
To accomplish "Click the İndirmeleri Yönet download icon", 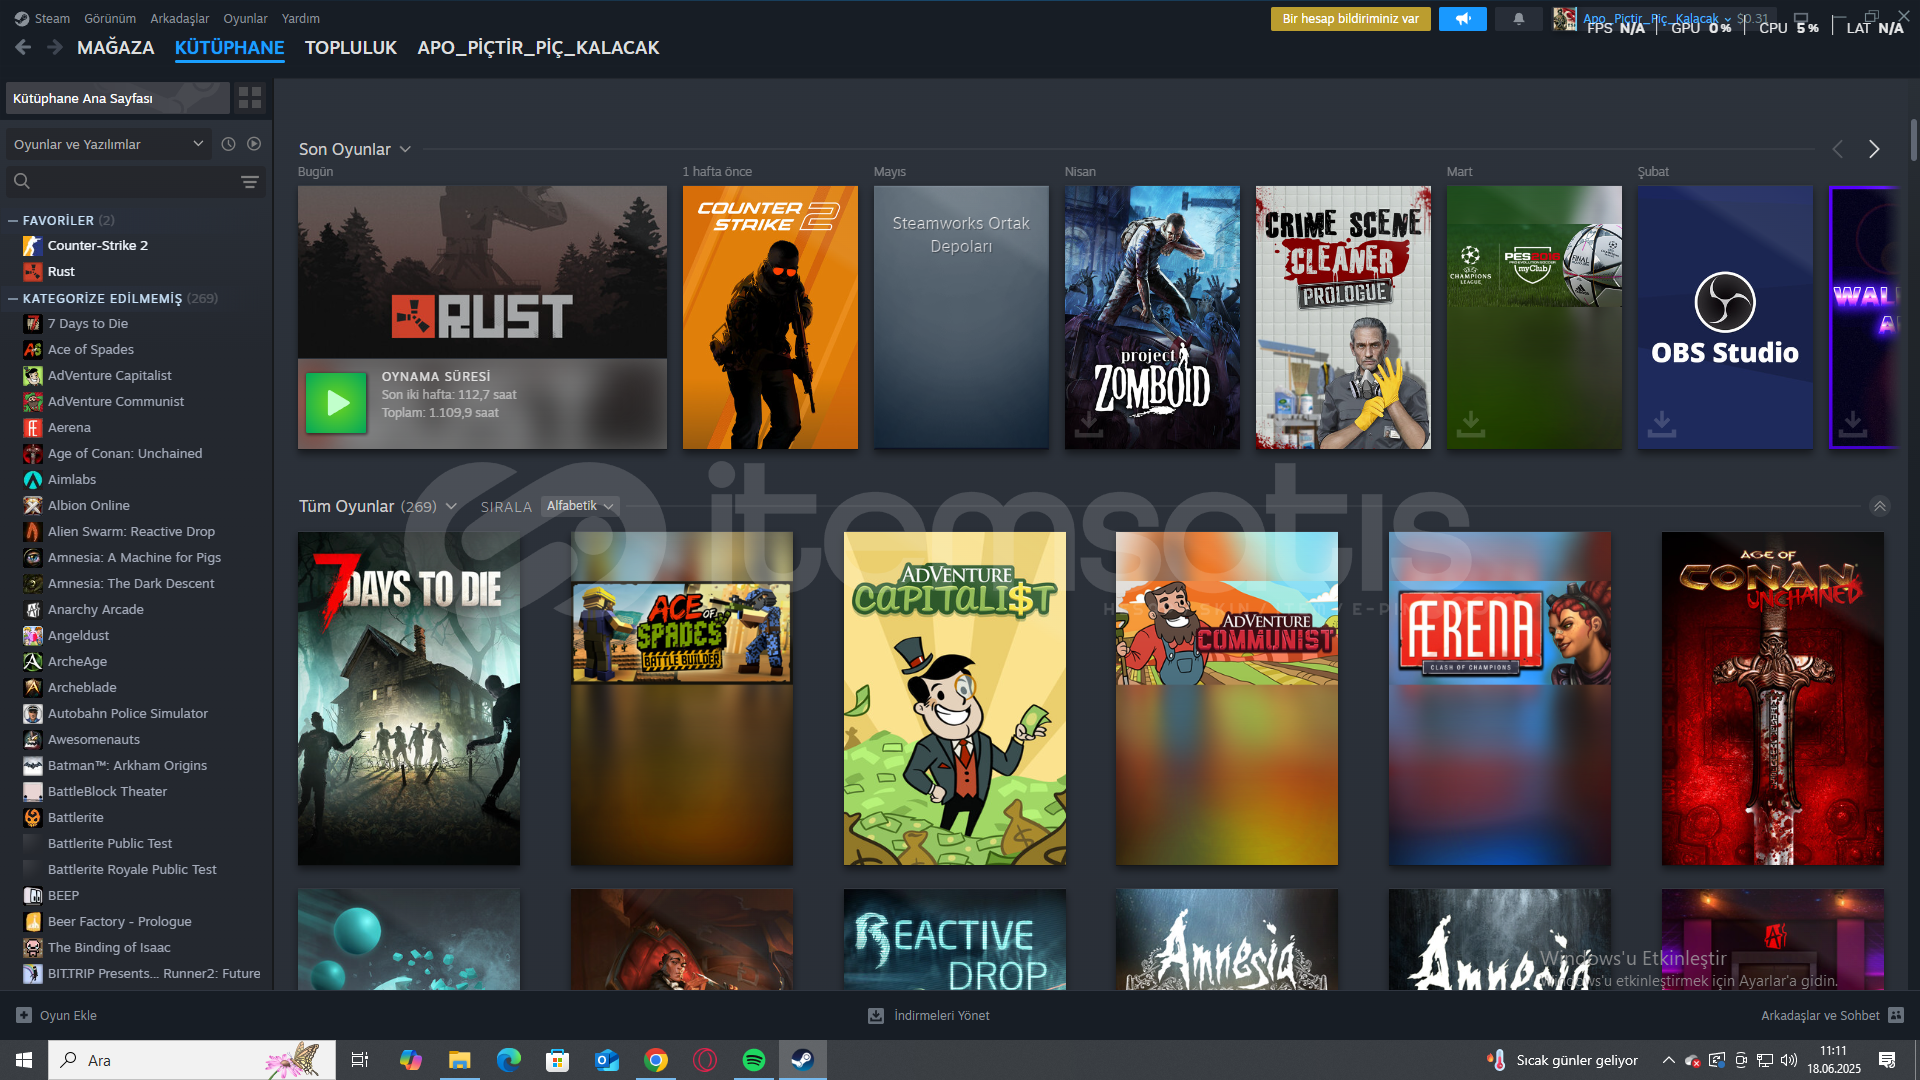I will click(876, 1015).
